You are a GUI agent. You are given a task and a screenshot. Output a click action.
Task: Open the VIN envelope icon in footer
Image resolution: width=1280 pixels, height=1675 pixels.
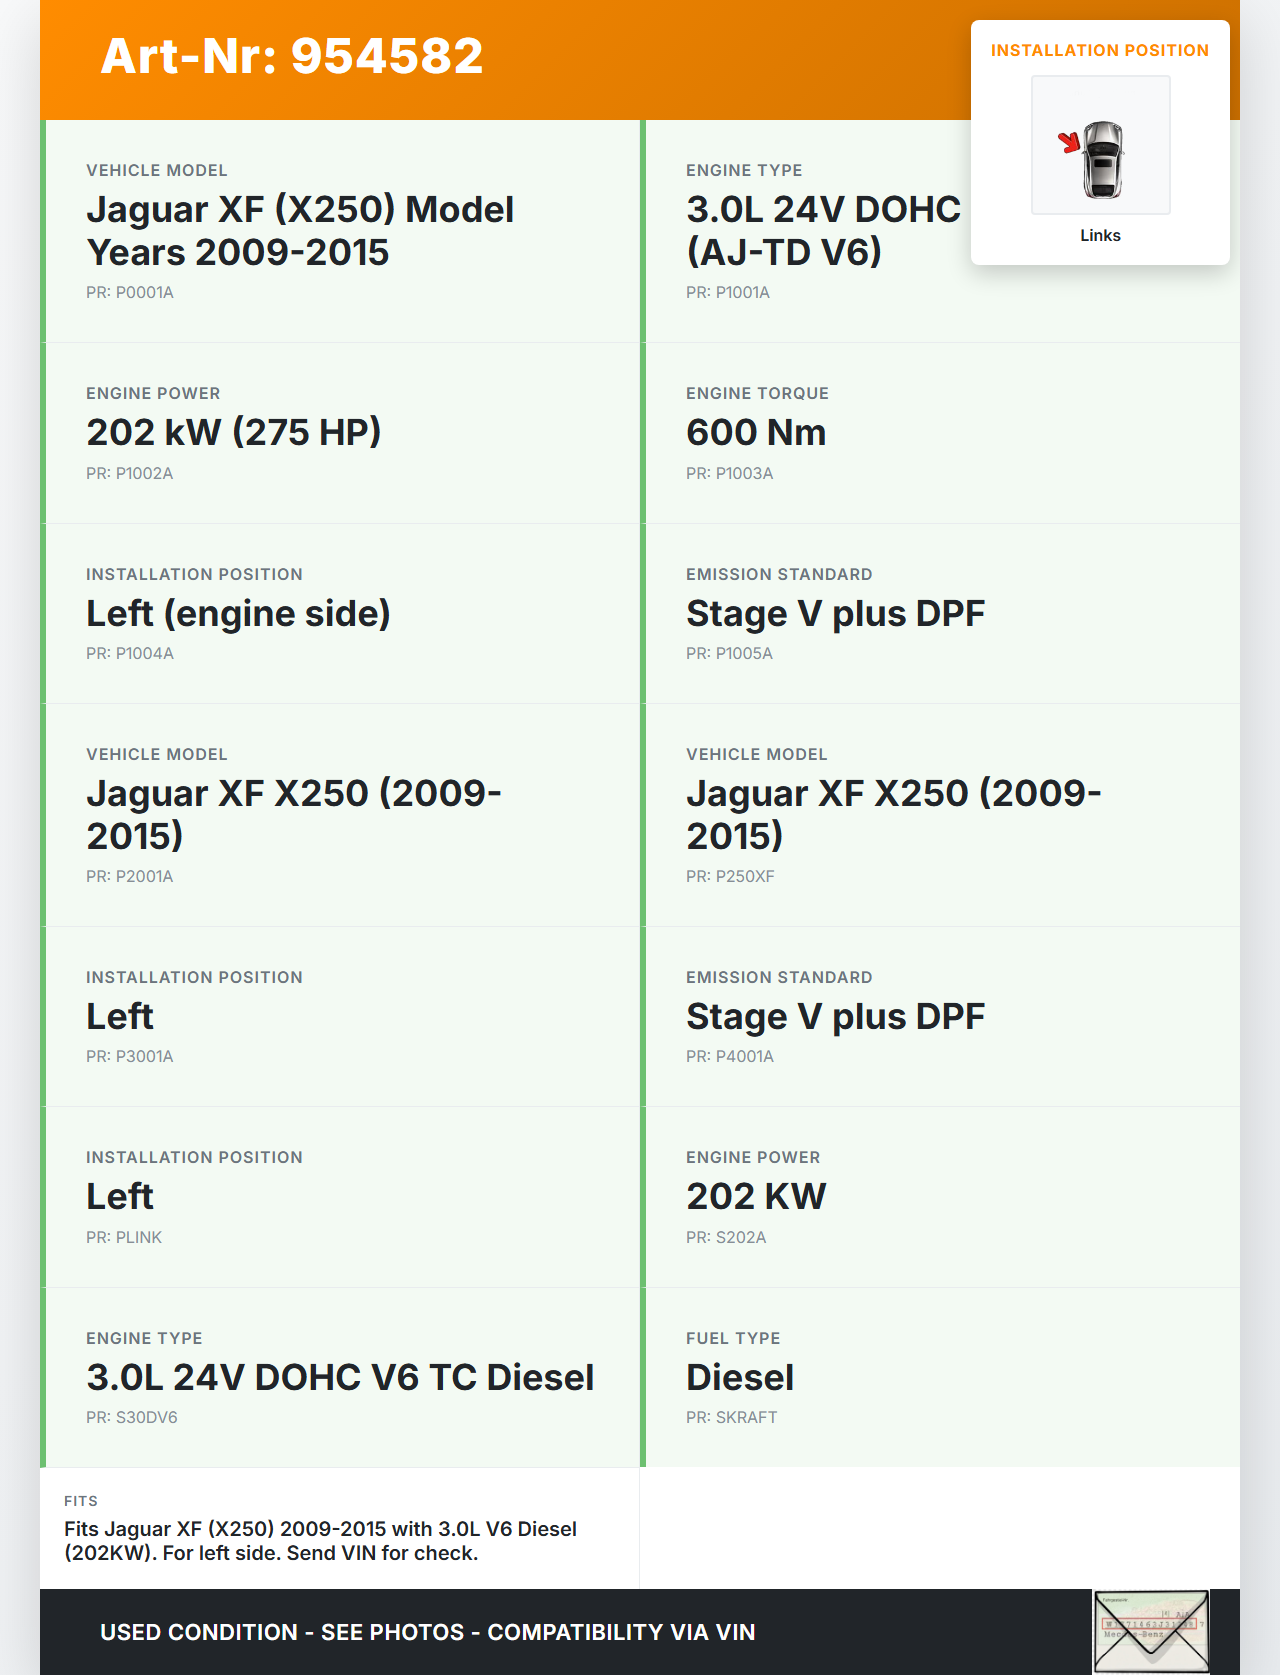(1150, 1631)
